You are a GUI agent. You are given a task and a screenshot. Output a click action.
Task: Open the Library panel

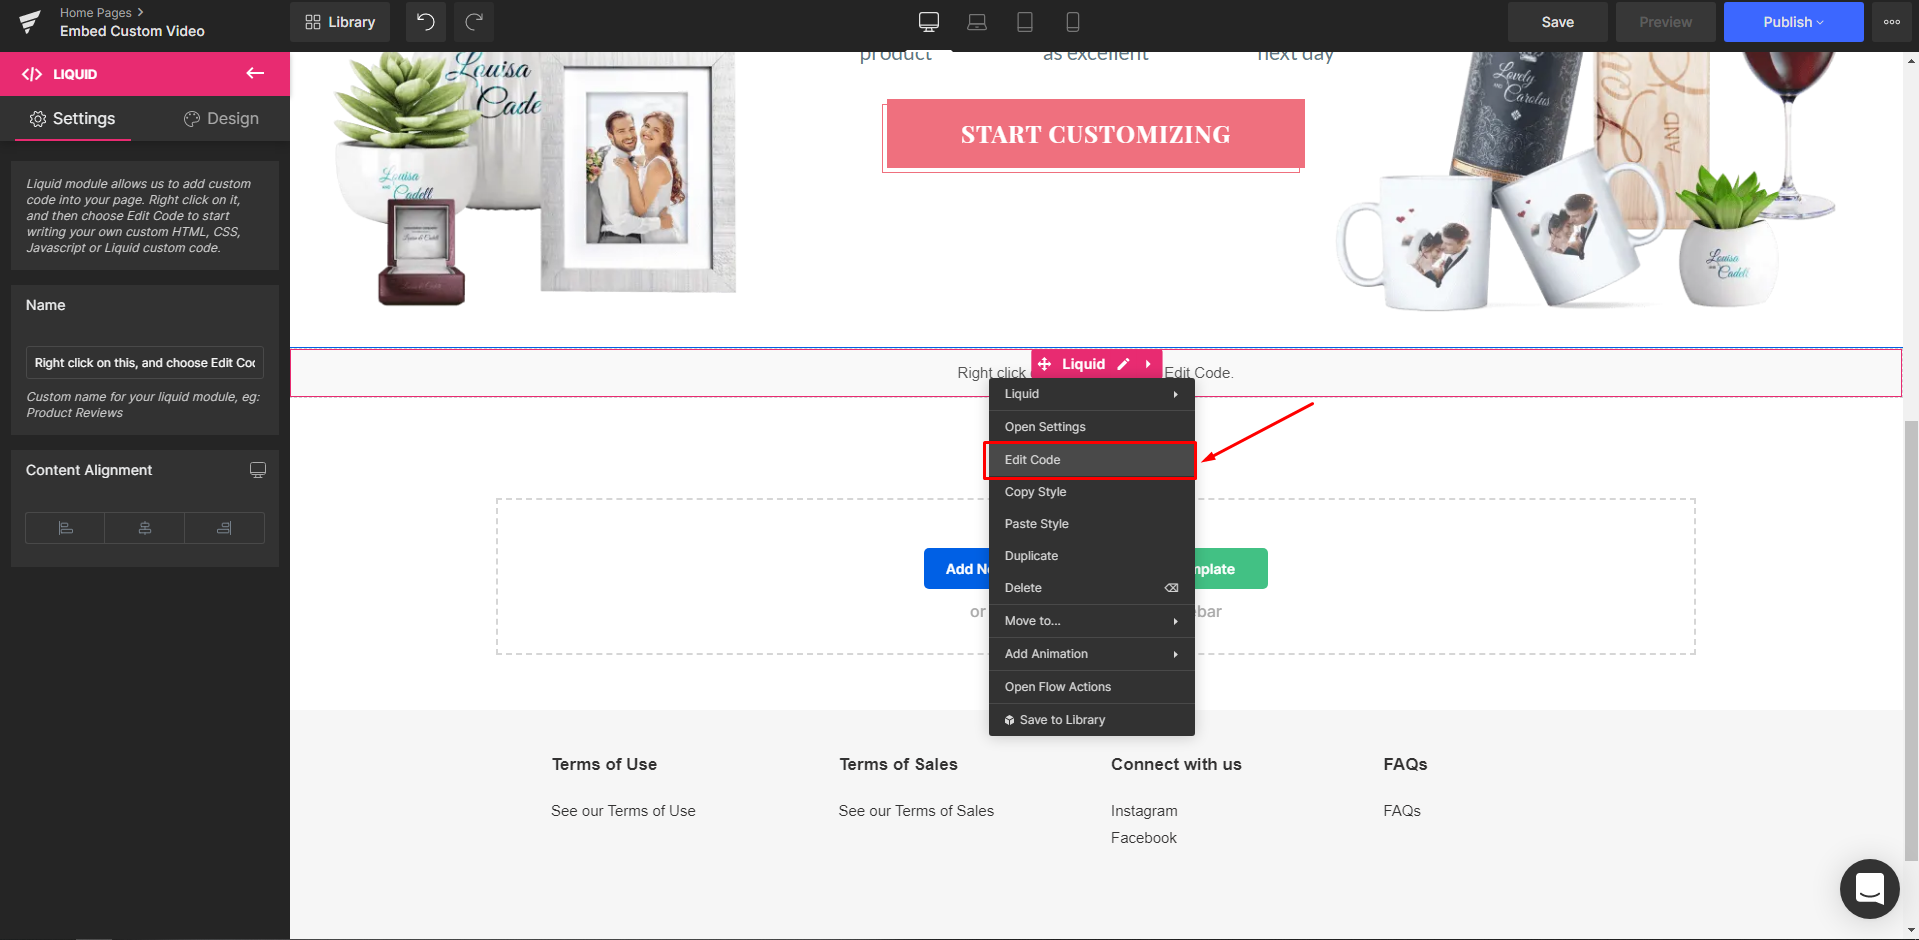tap(340, 22)
